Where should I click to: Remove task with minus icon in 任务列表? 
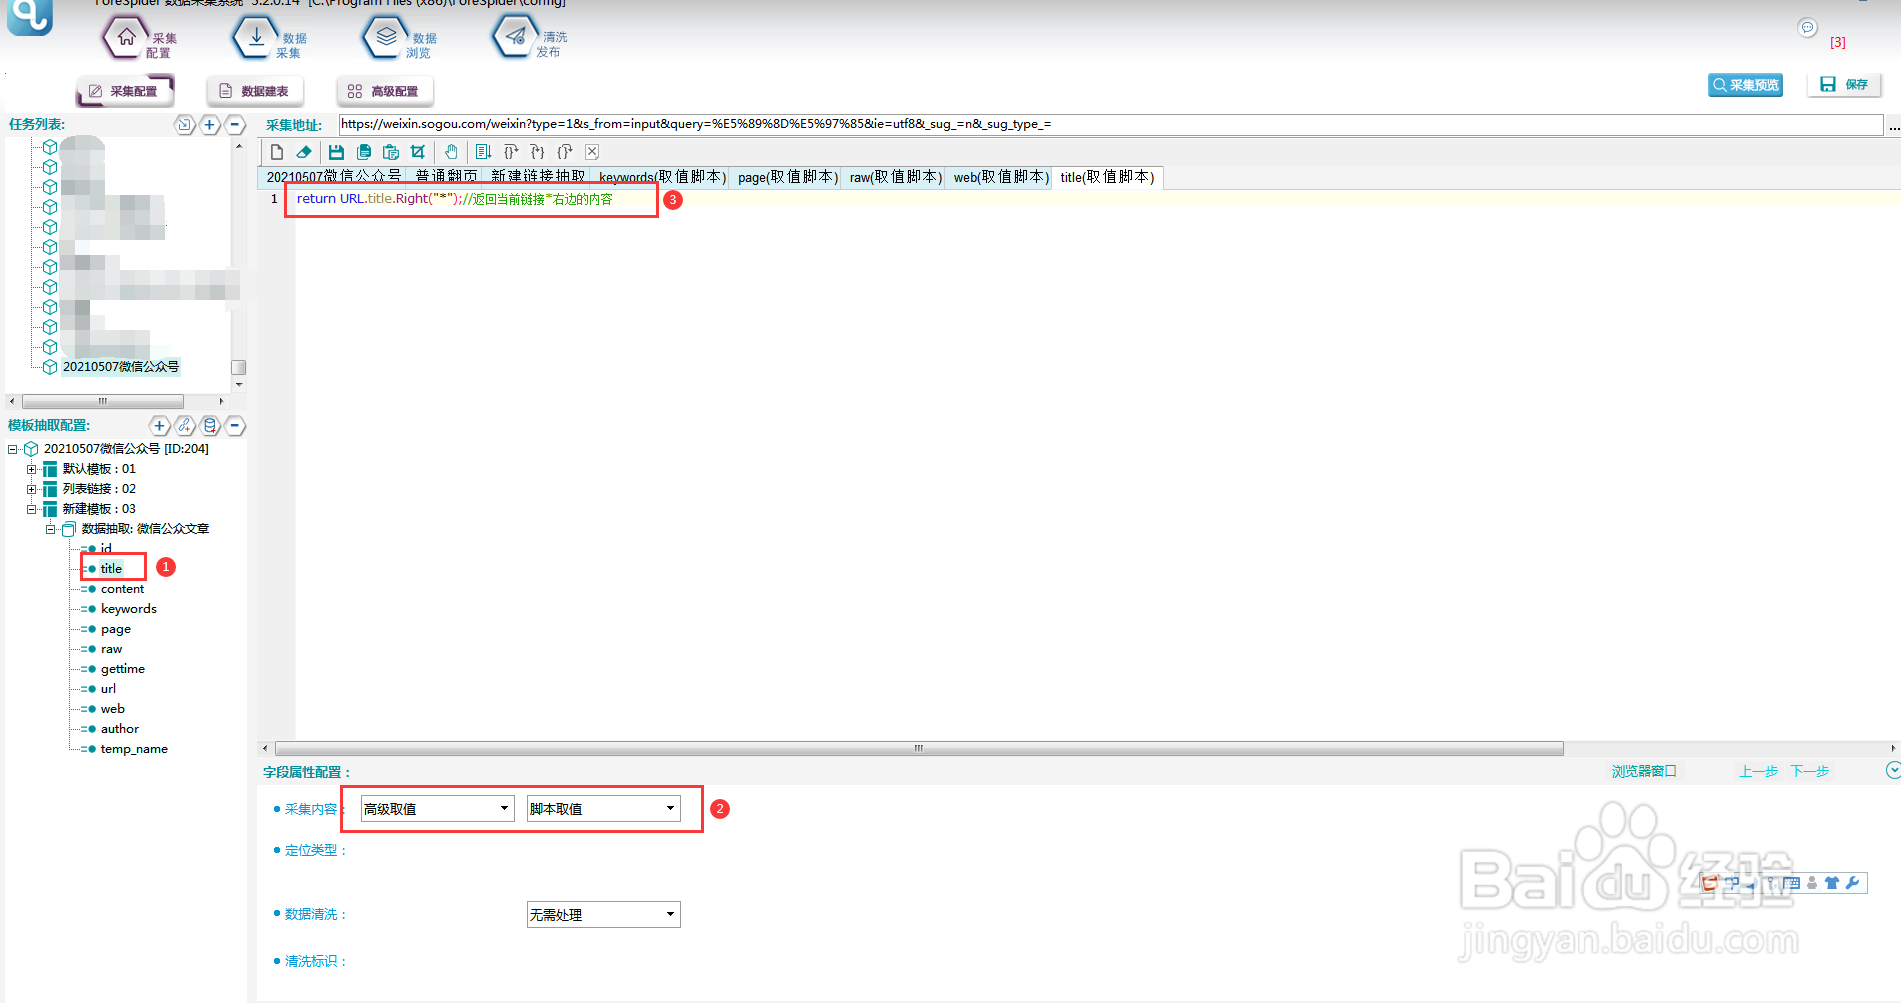(x=235, y=125)
